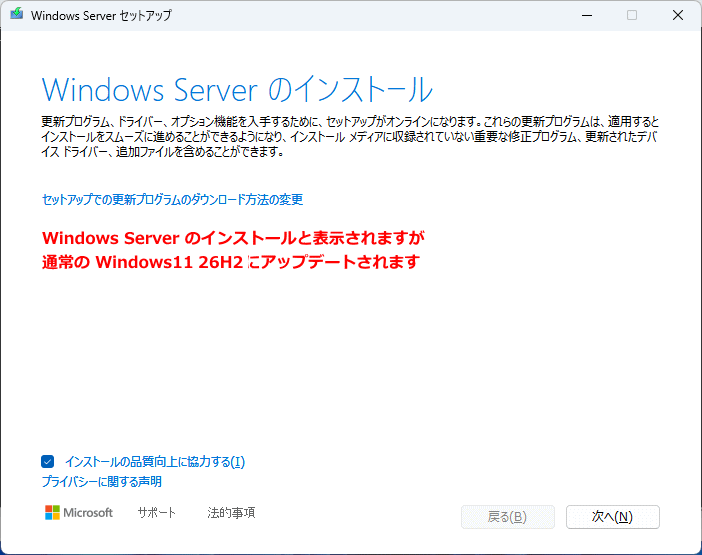Click the heading Windows Server のインストール
This screenshot has width=702, height=555.
tap(237, 90)
